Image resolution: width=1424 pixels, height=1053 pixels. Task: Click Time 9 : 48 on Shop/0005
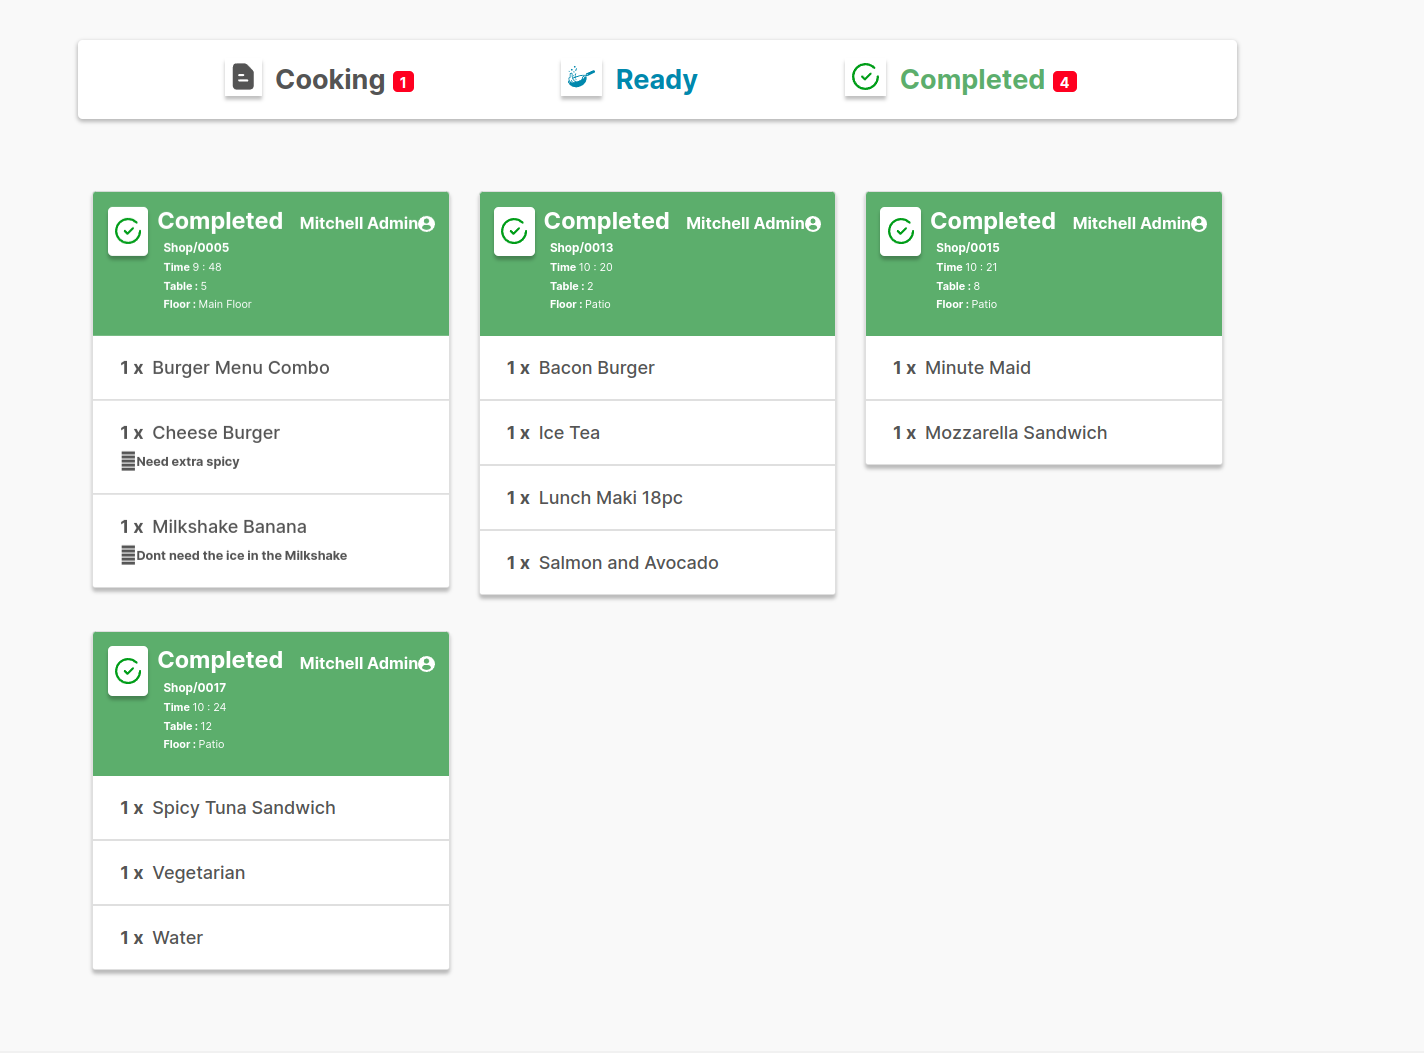(192, 267)
